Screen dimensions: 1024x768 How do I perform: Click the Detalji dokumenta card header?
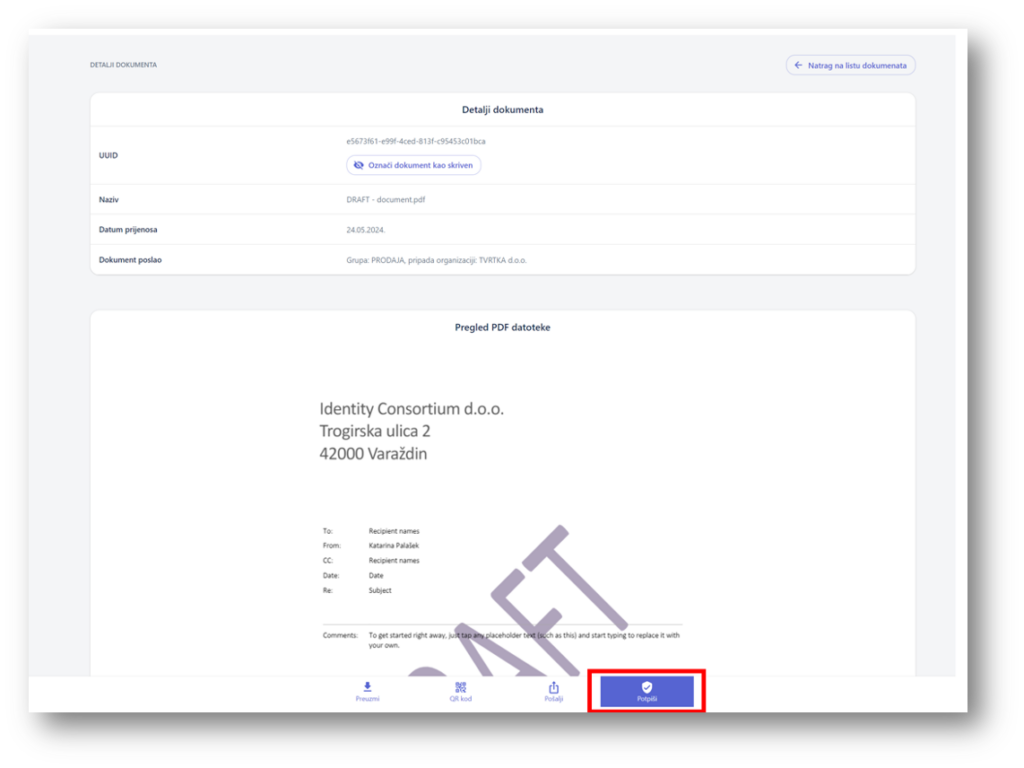tap(502, 110)
